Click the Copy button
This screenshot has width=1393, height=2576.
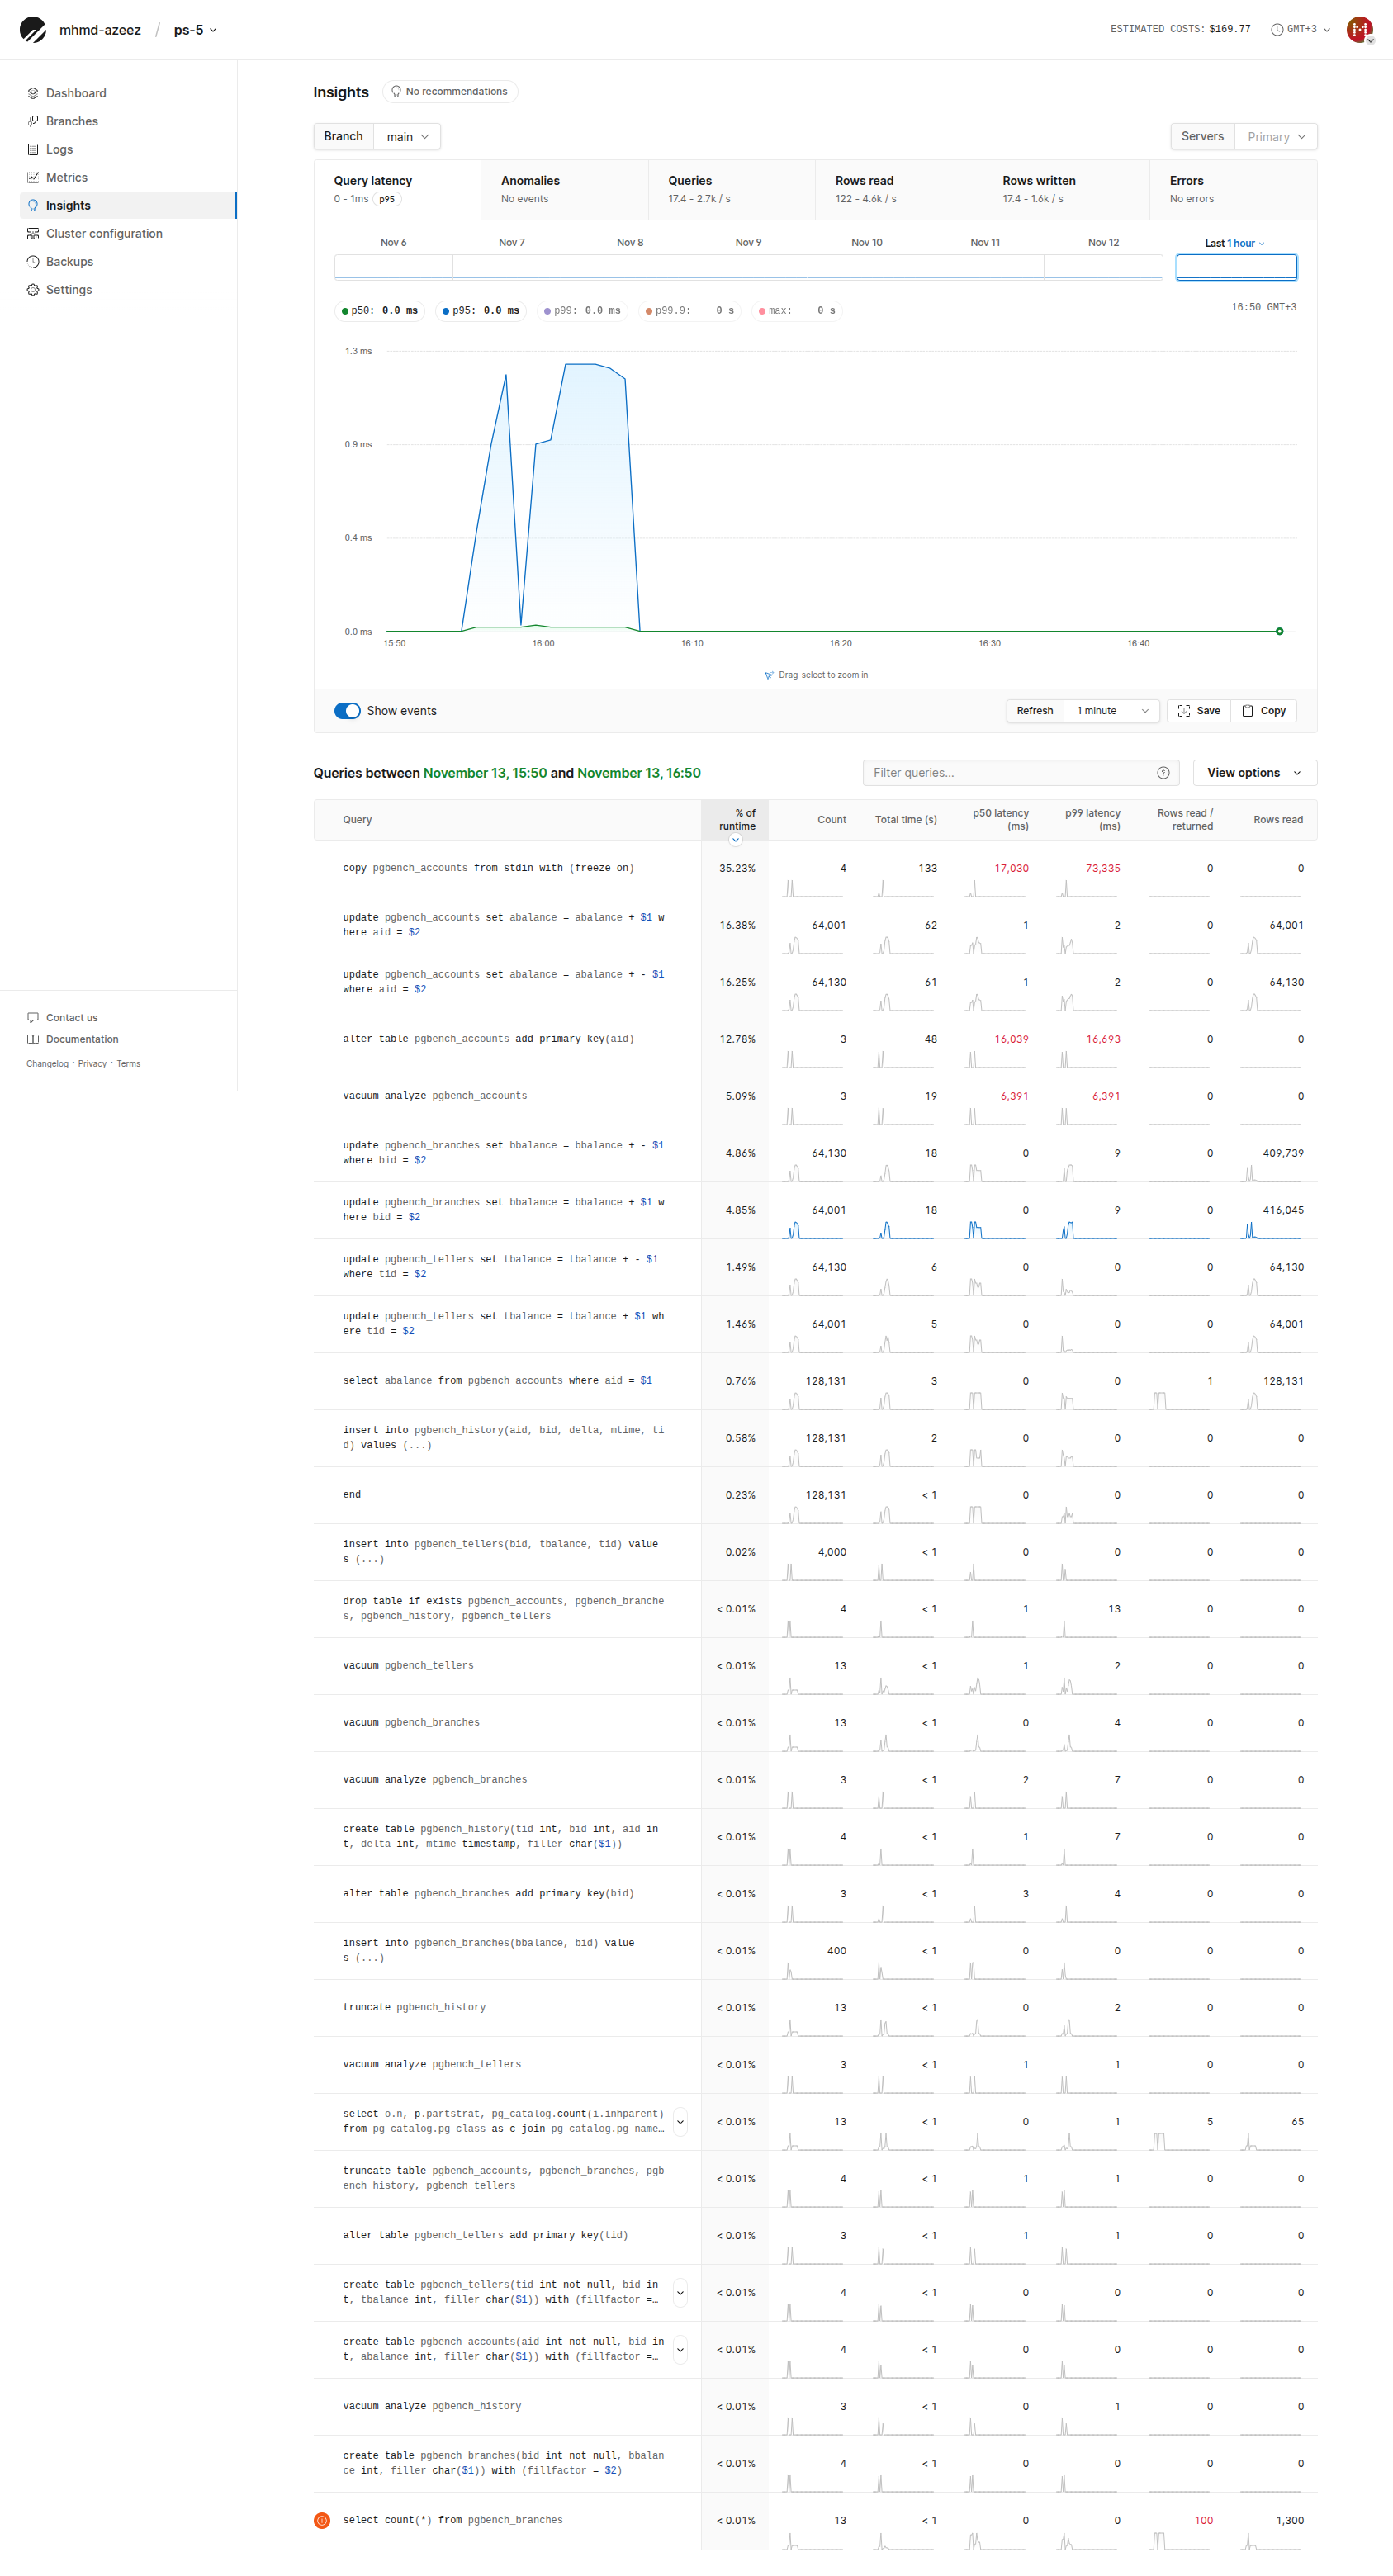click(x=1264, y=711)
